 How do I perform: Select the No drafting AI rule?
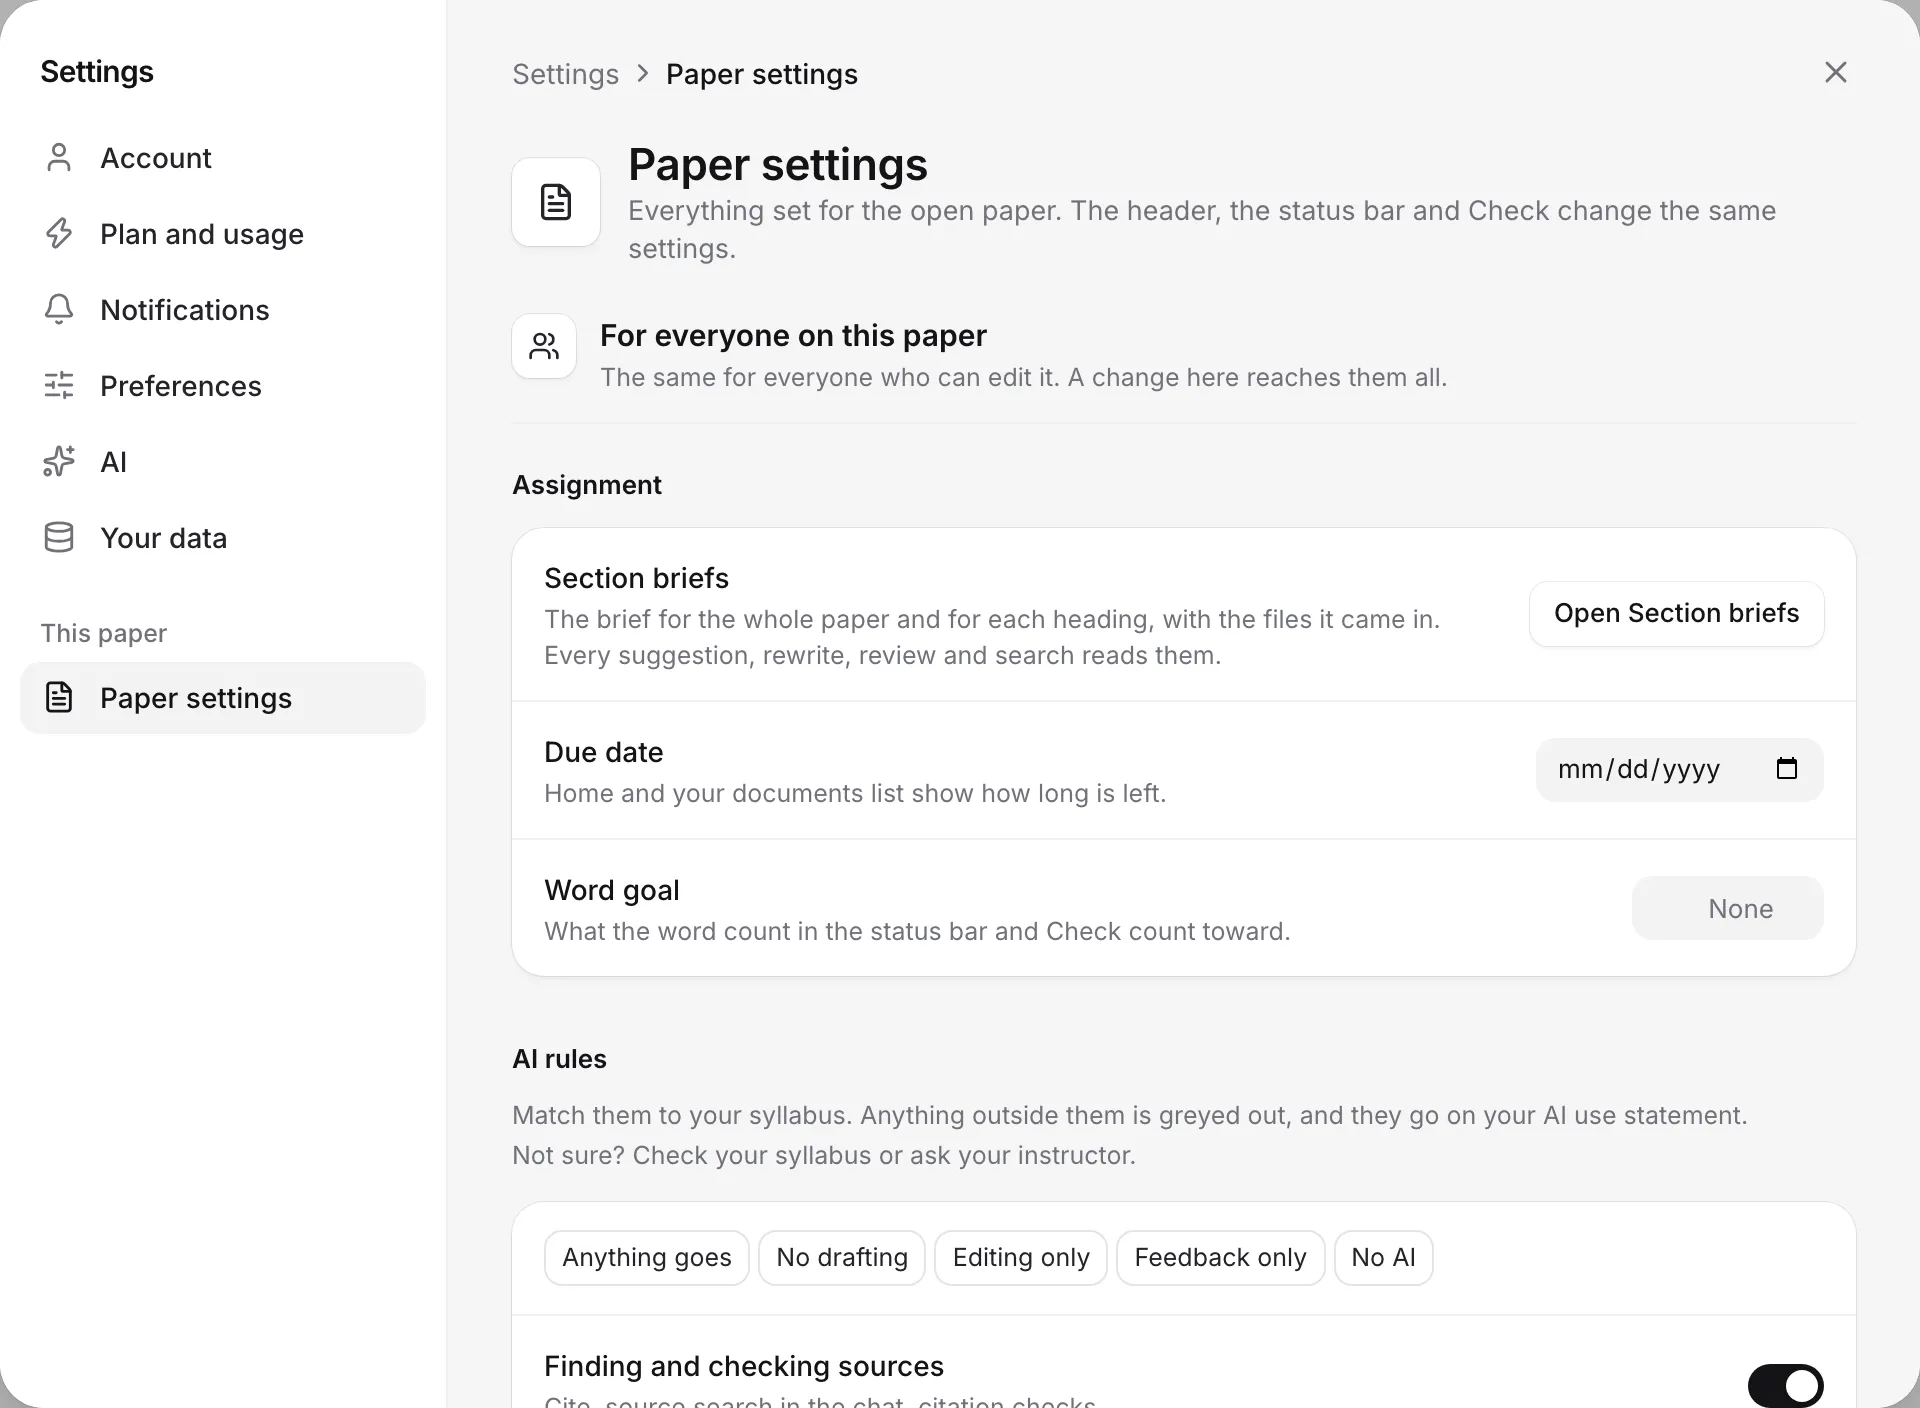(842, 1258)
